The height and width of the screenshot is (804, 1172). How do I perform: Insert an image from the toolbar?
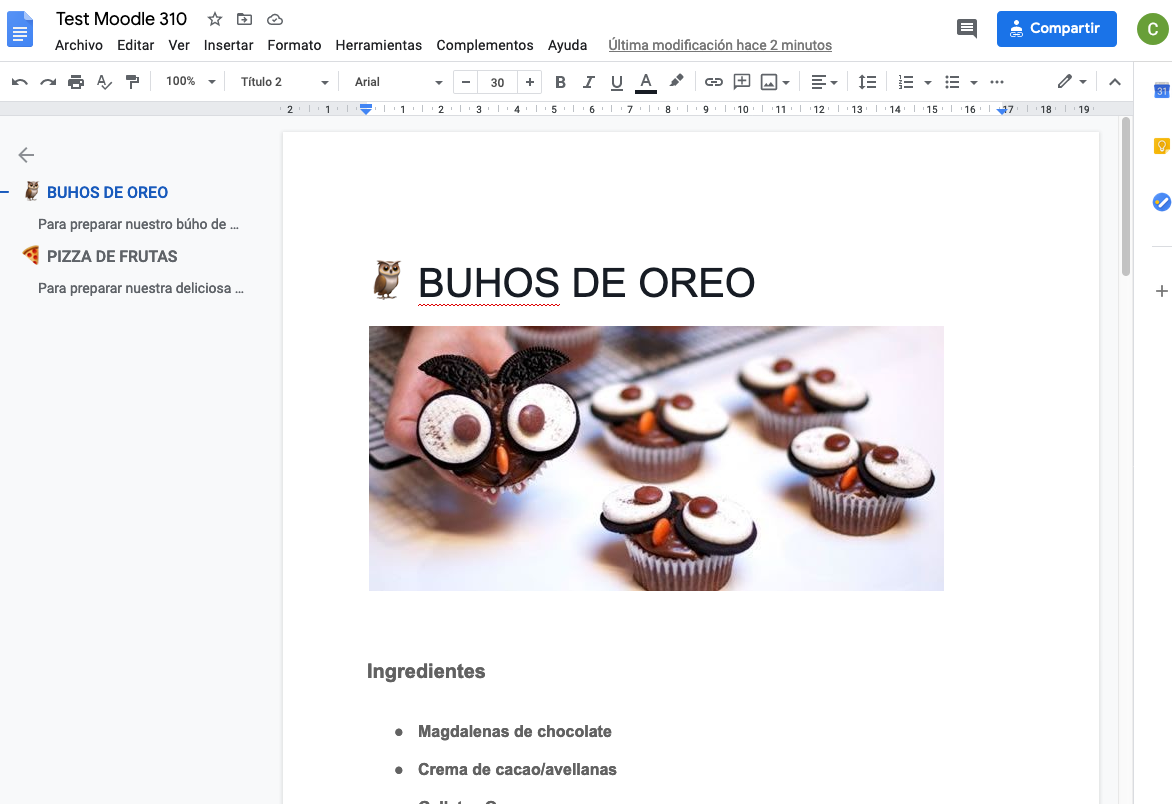[768, 82]
